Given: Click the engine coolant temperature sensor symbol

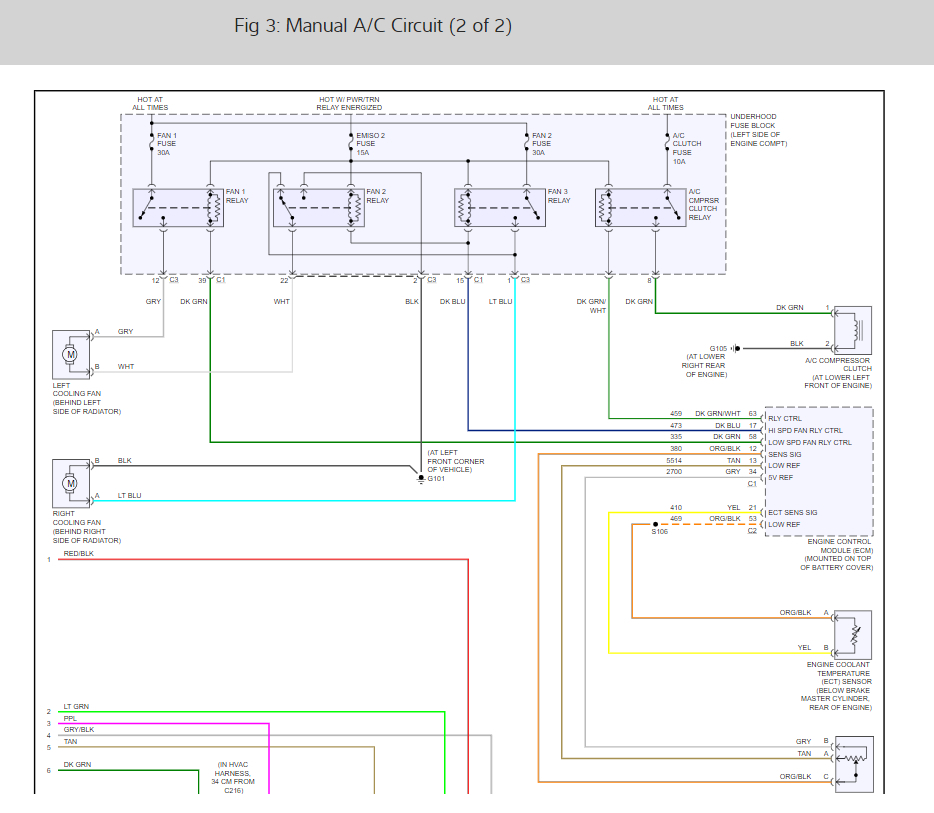Looking at the screenshot, I should click(853, 635).
